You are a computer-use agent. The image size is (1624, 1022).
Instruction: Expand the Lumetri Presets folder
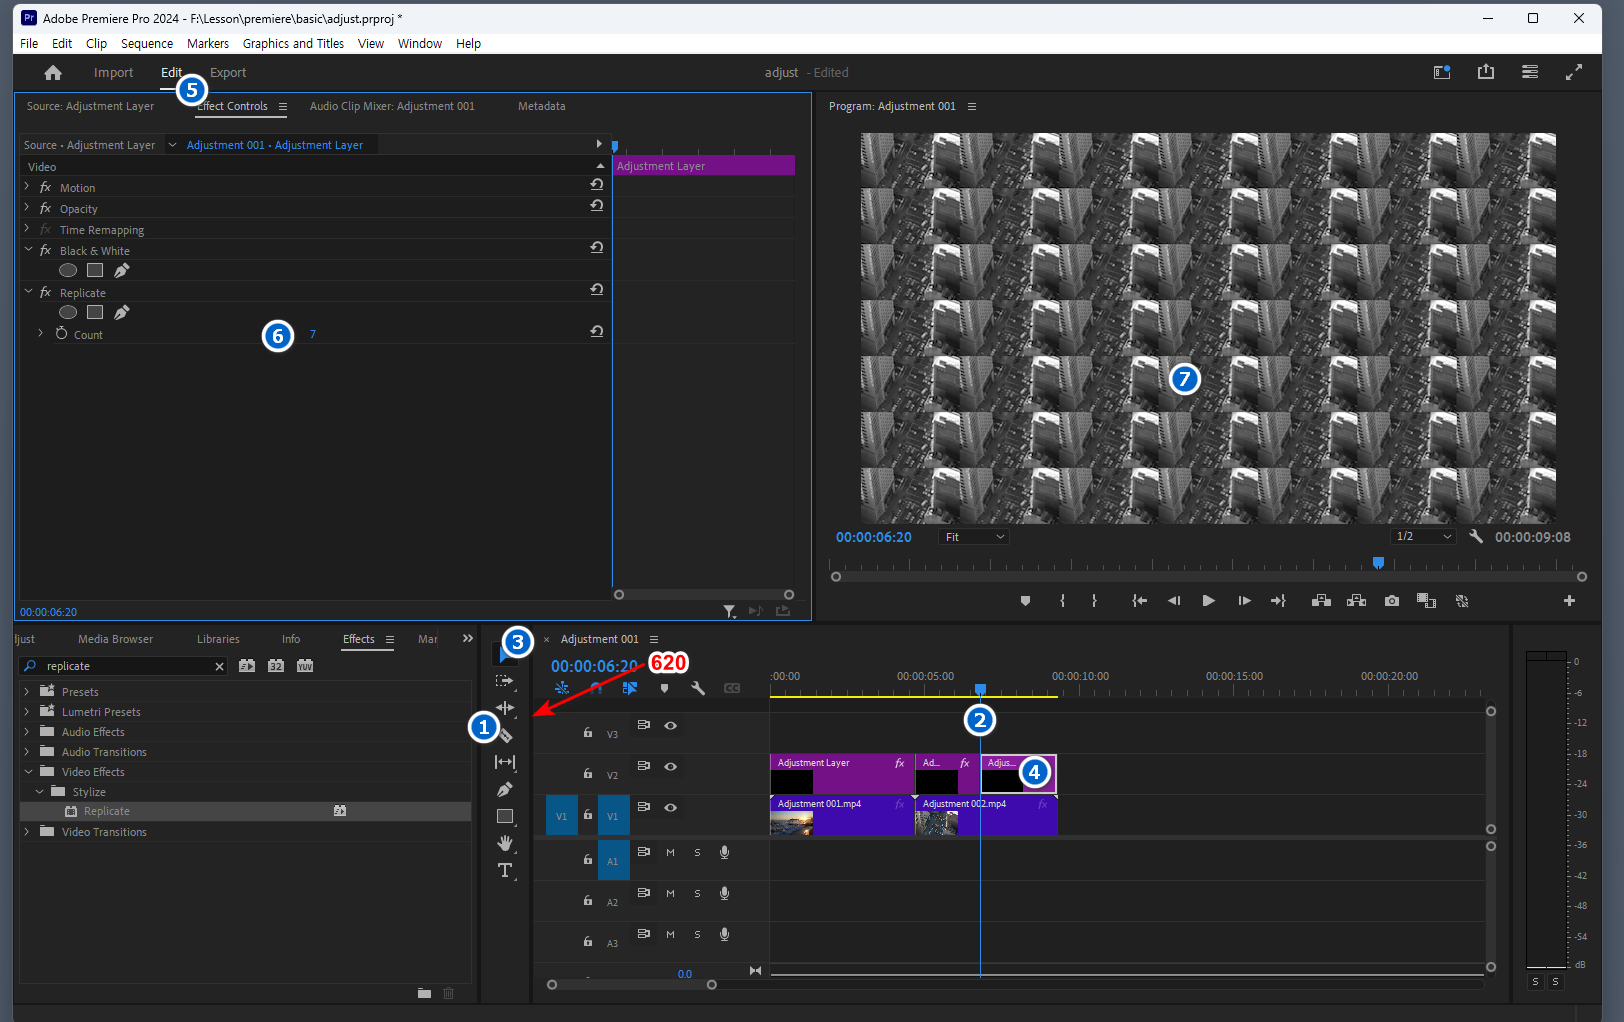(x=27, y=712)
